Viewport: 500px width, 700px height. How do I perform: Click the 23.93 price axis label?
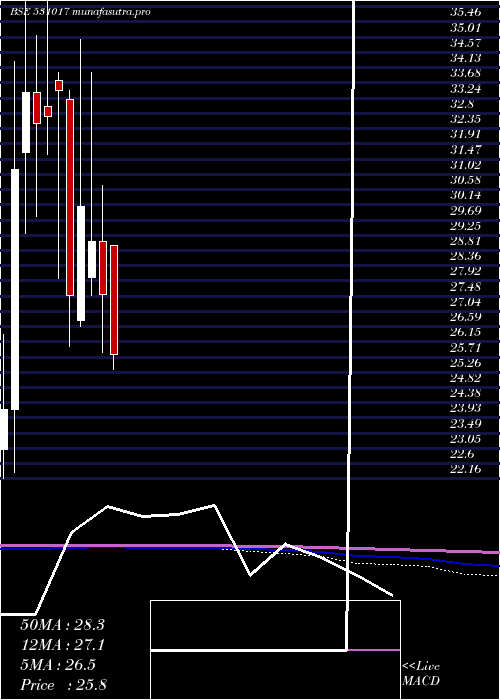pos(465,409)
